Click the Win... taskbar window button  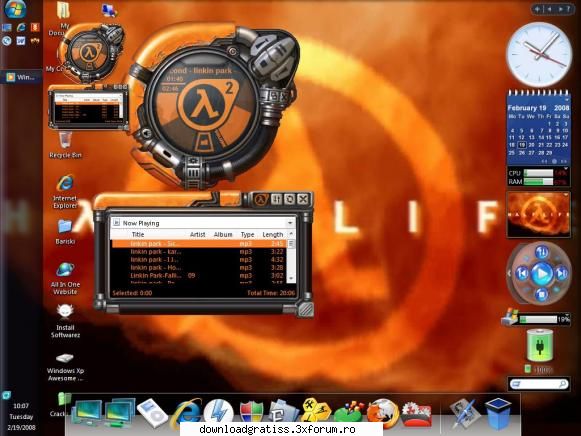[21, 77]
